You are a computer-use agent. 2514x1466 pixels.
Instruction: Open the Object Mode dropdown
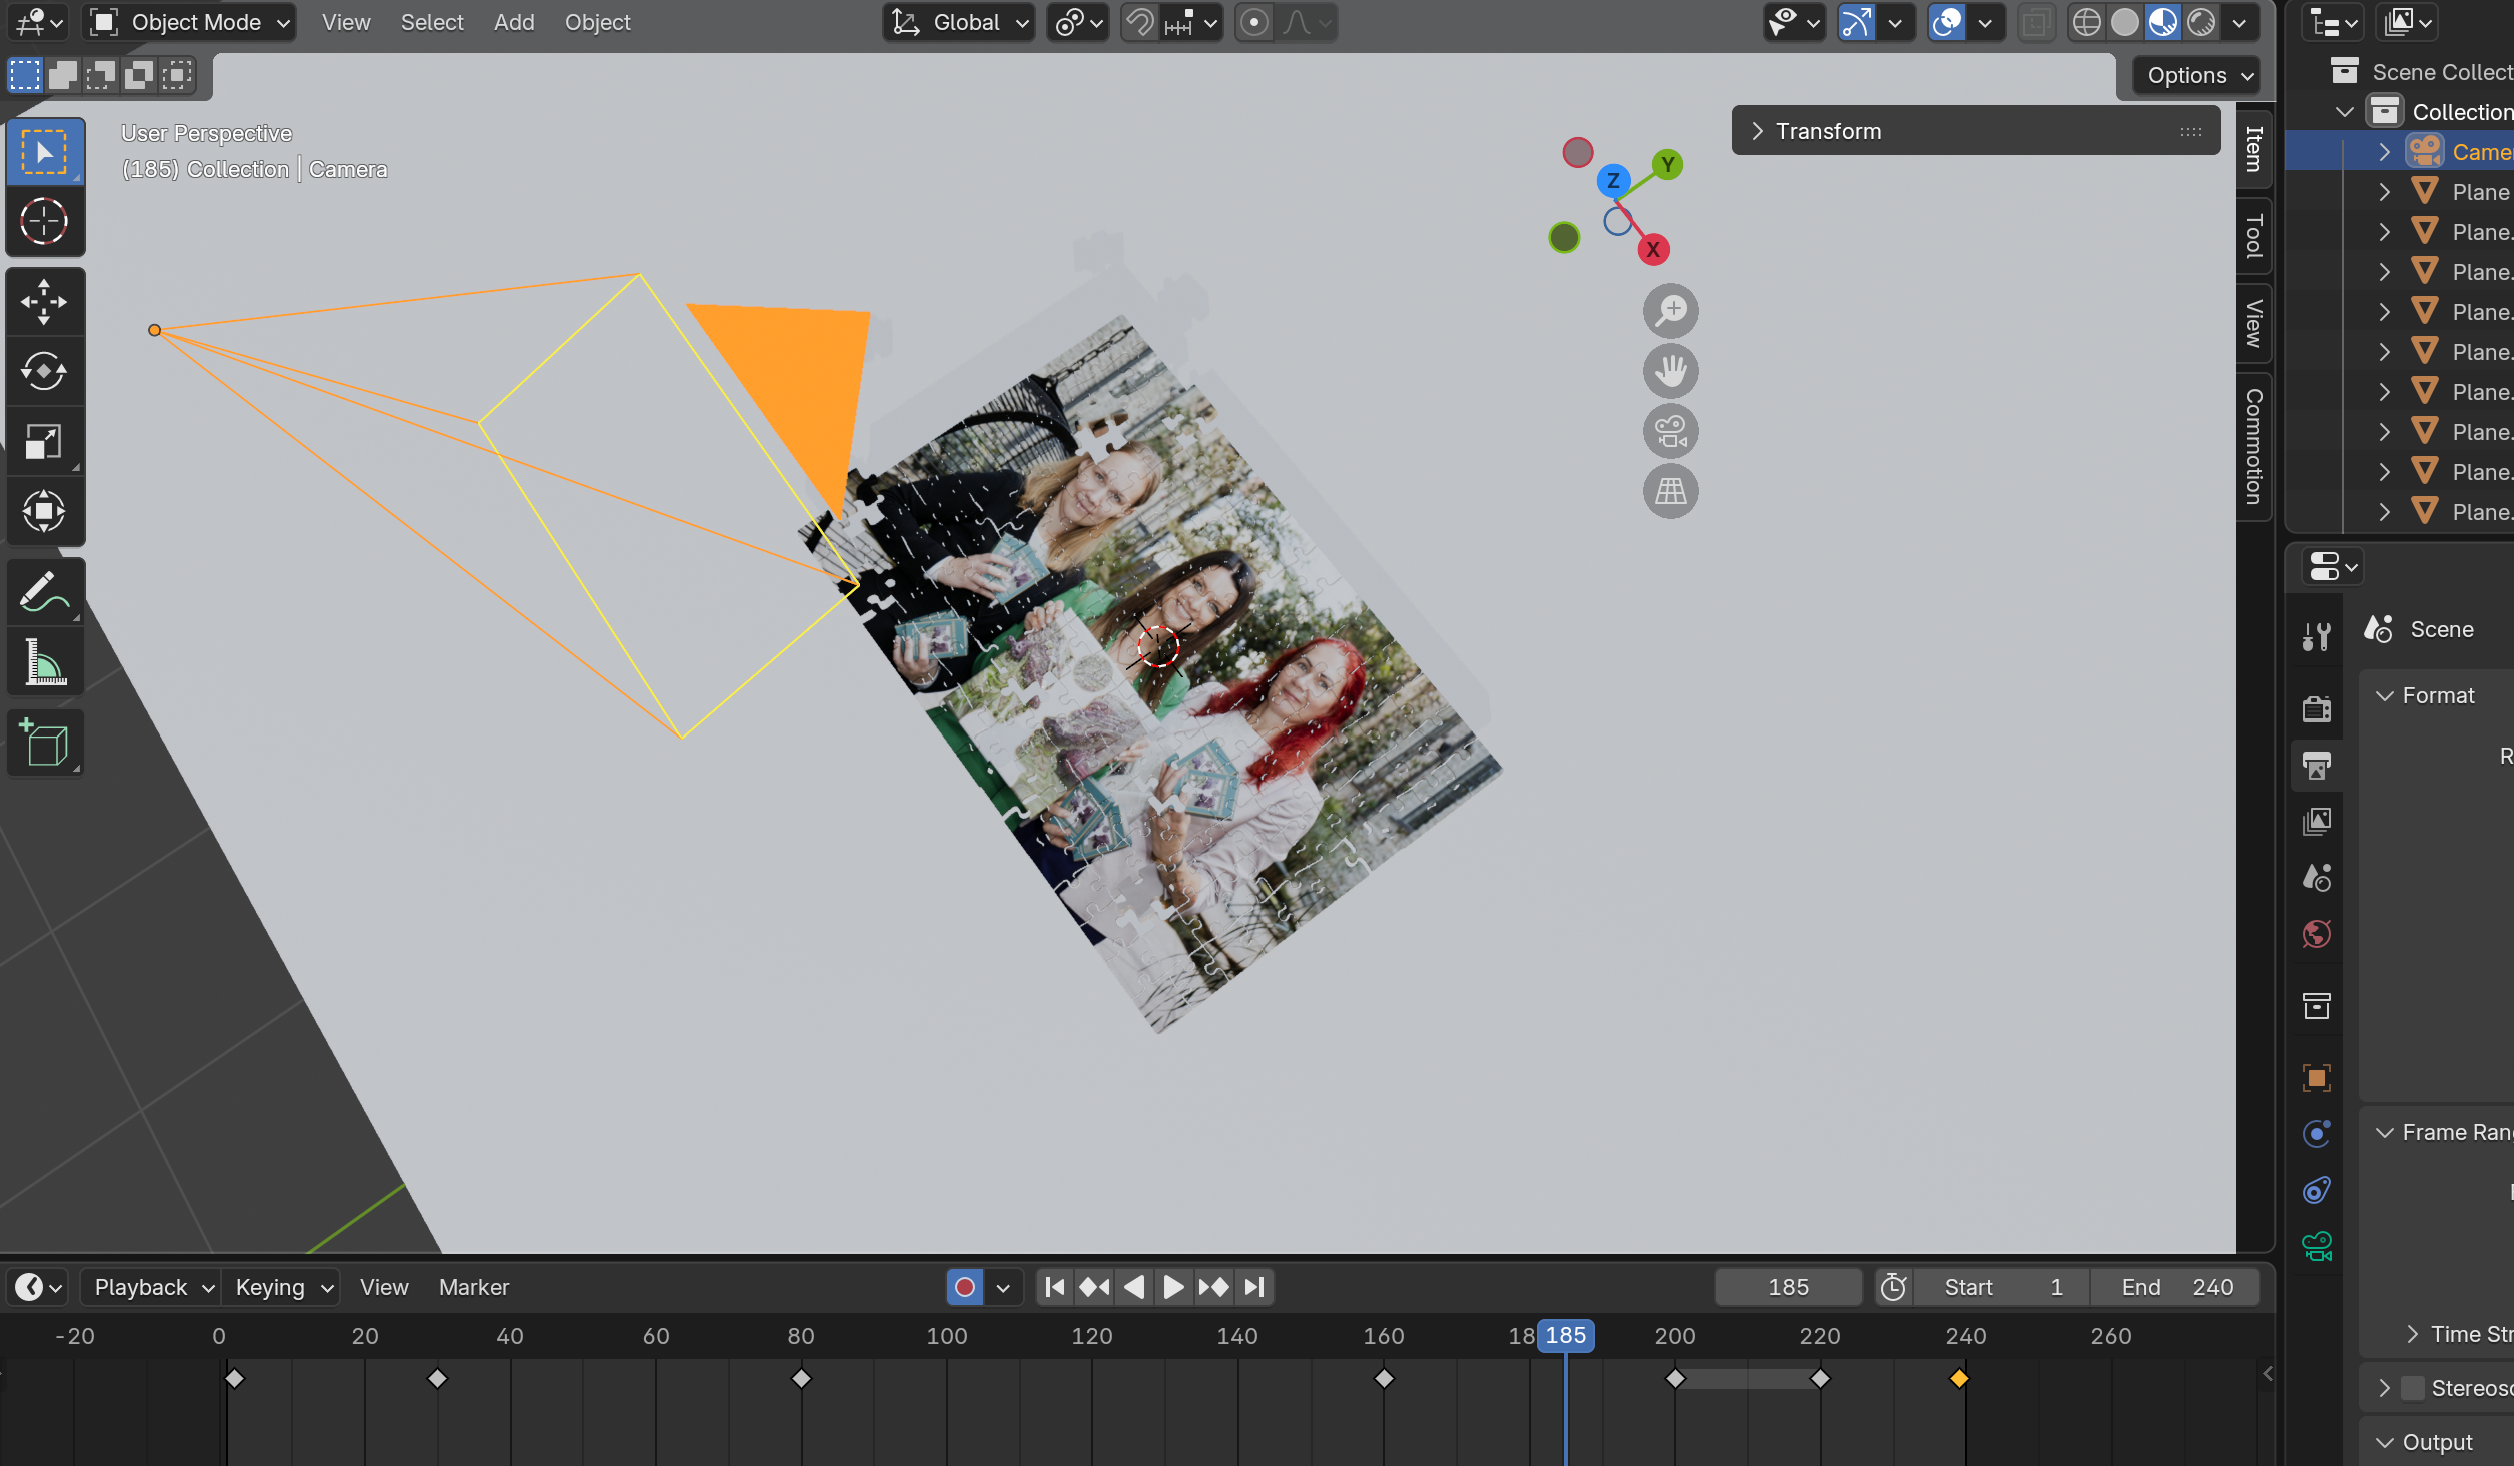(190, 22)
